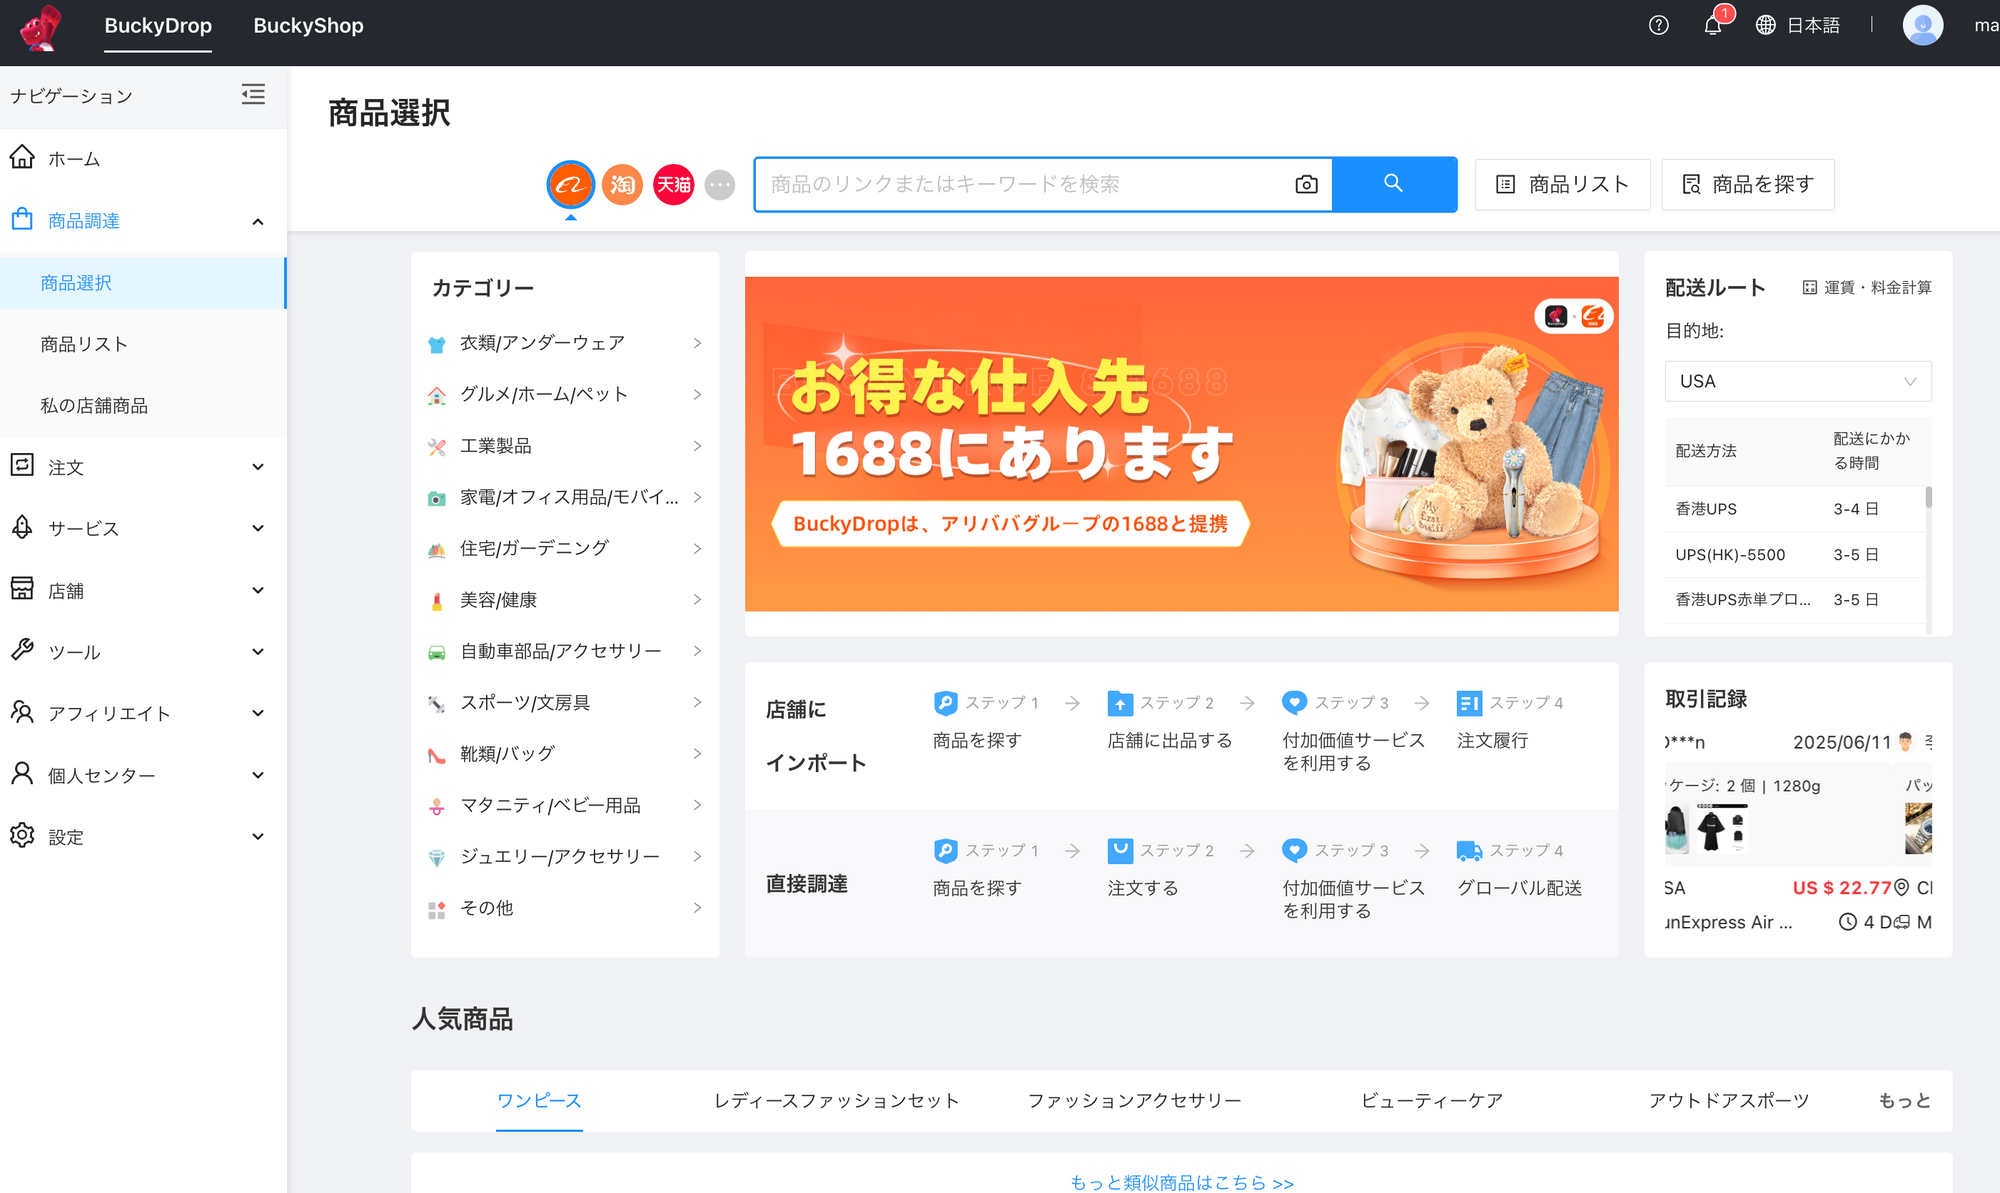Click the ジュエリー diamond icon

point(437,858)
